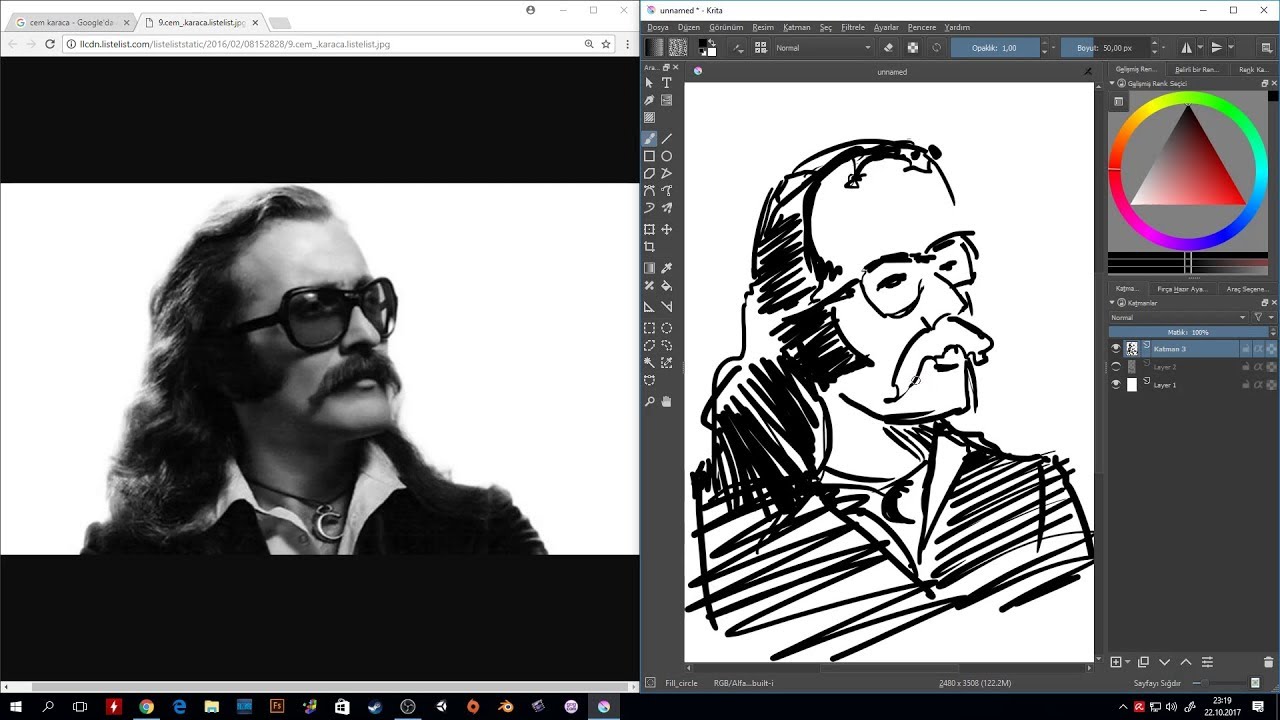Open horizontal mirror options dropdown arrow
This screenshot has height=720, width=1280.
click(1200, 47)
